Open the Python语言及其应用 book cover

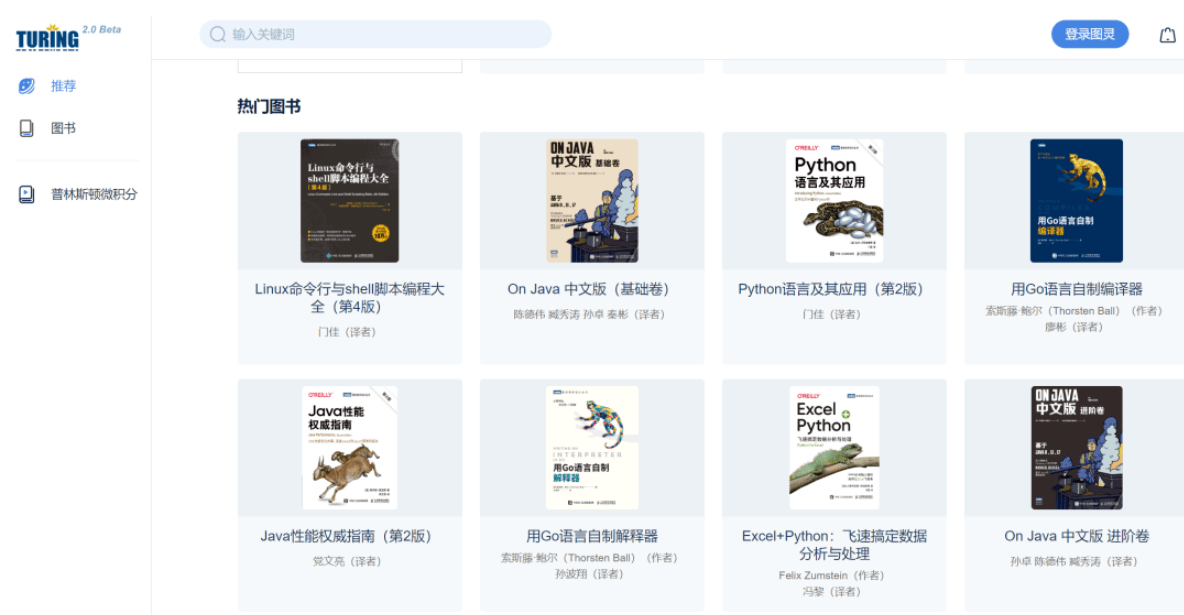[834, 200]
